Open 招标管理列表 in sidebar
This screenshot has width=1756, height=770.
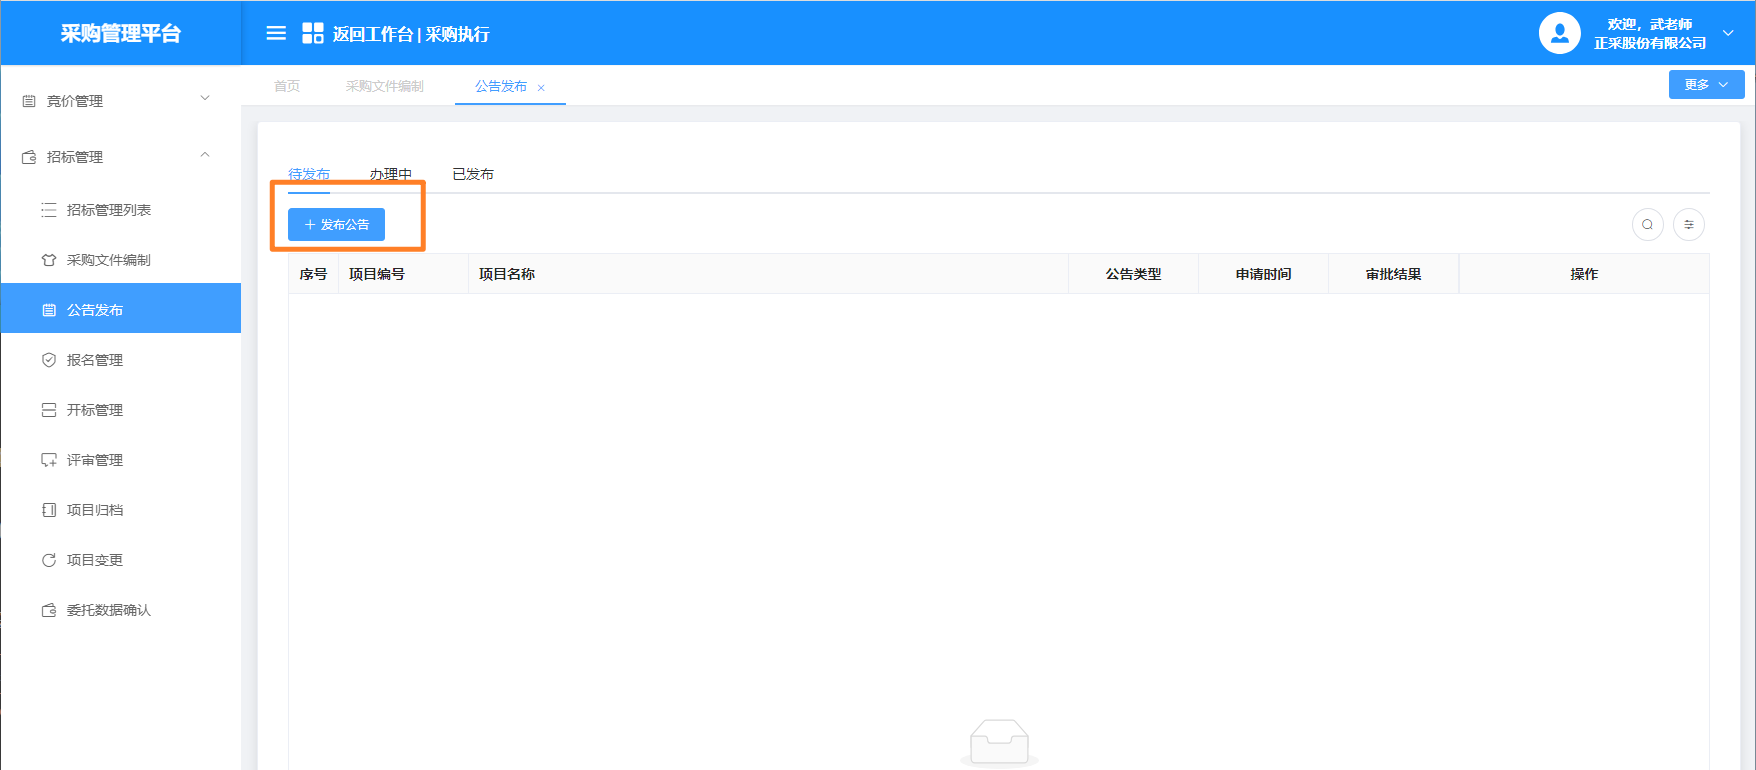[108, 210]
